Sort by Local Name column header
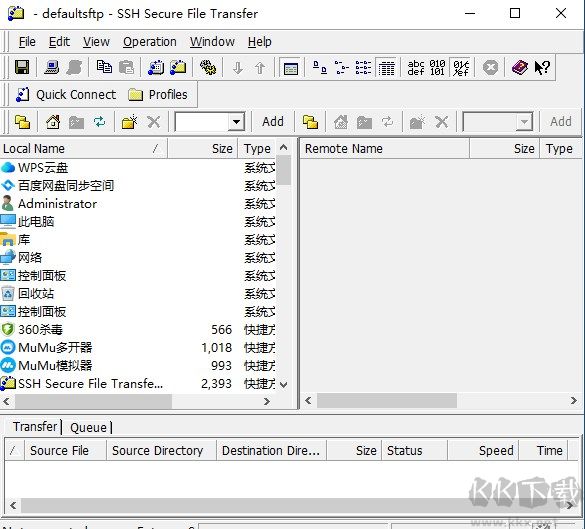The width and height of the screenshot is (585, 529). tap(84, 148)
